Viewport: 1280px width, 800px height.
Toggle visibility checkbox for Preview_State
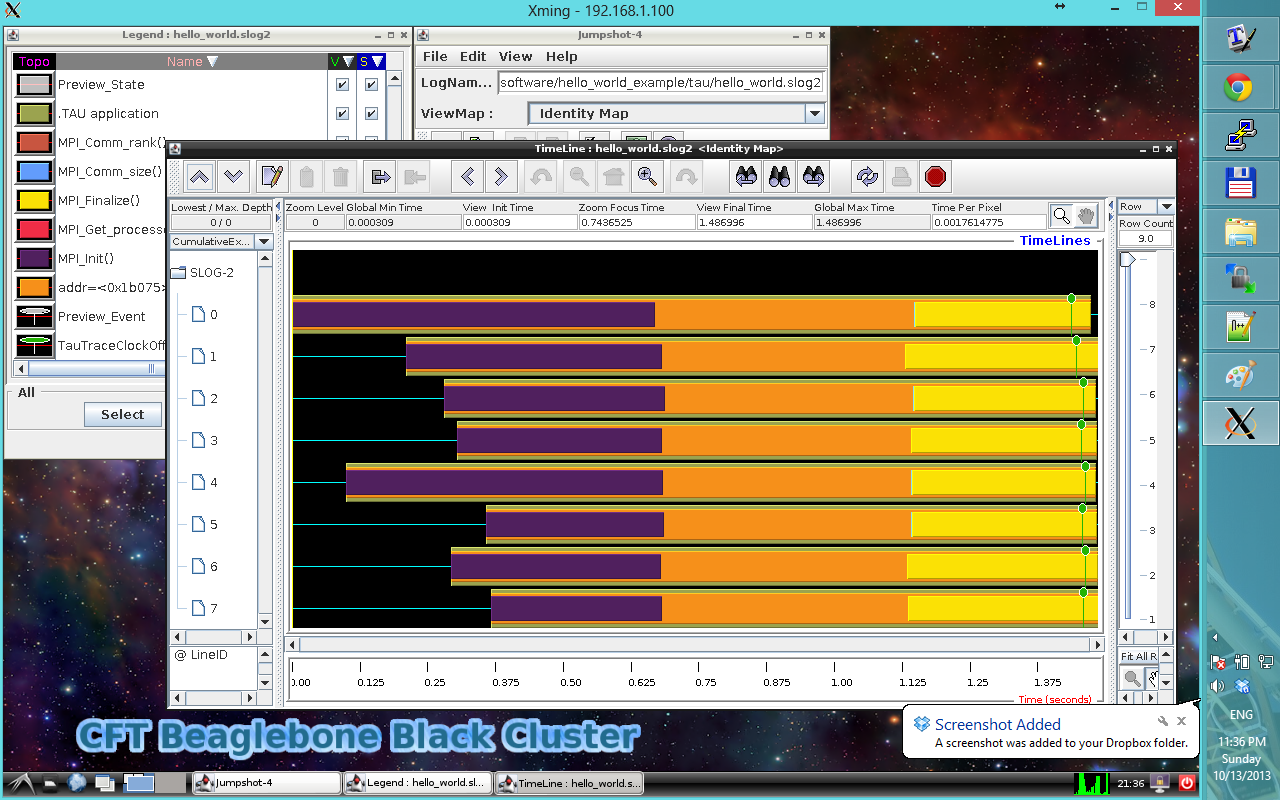click(343, 85)
